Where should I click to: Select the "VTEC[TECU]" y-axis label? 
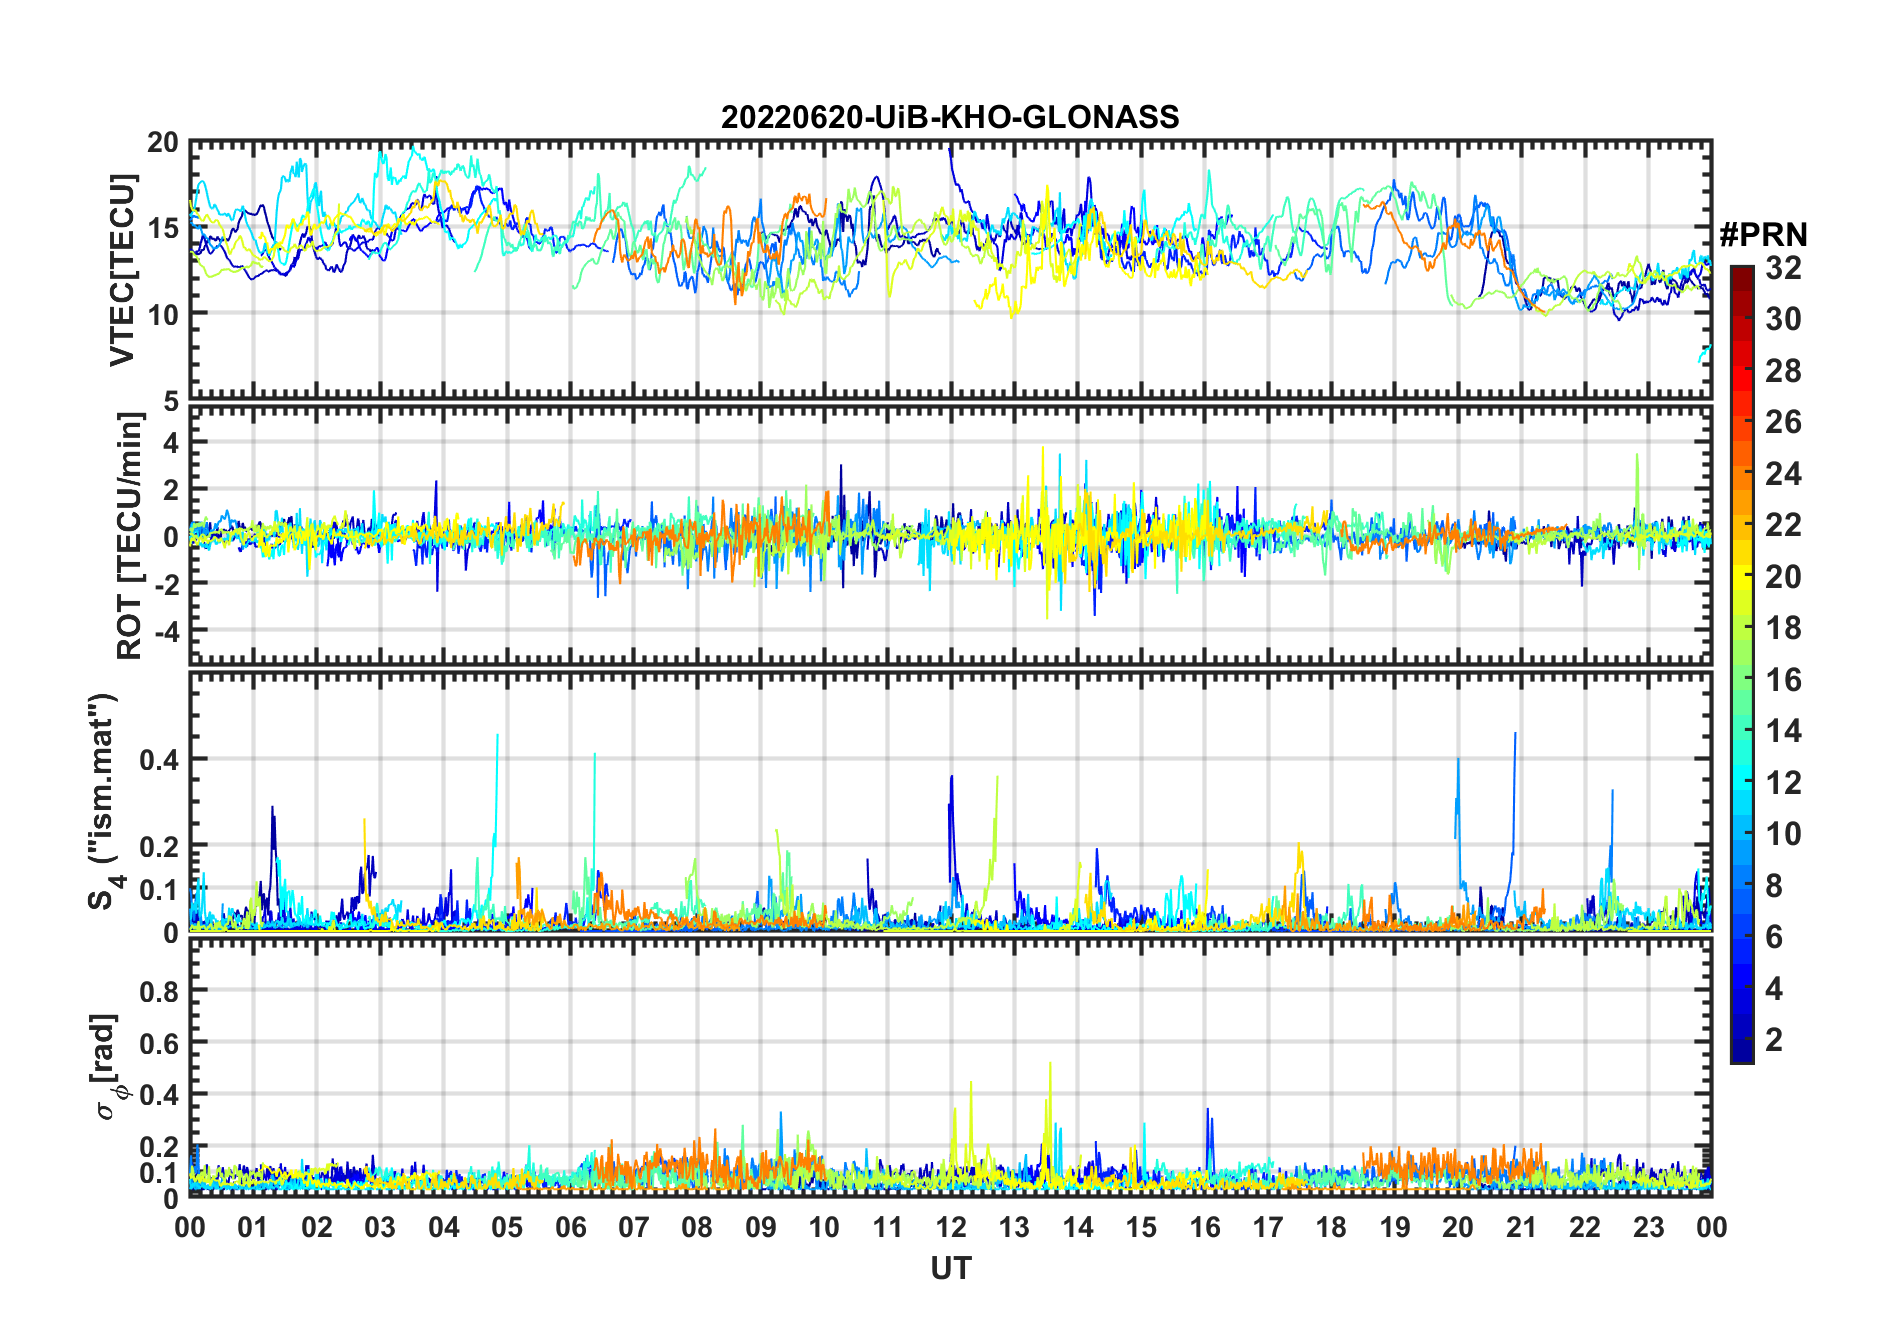point(122,270)
